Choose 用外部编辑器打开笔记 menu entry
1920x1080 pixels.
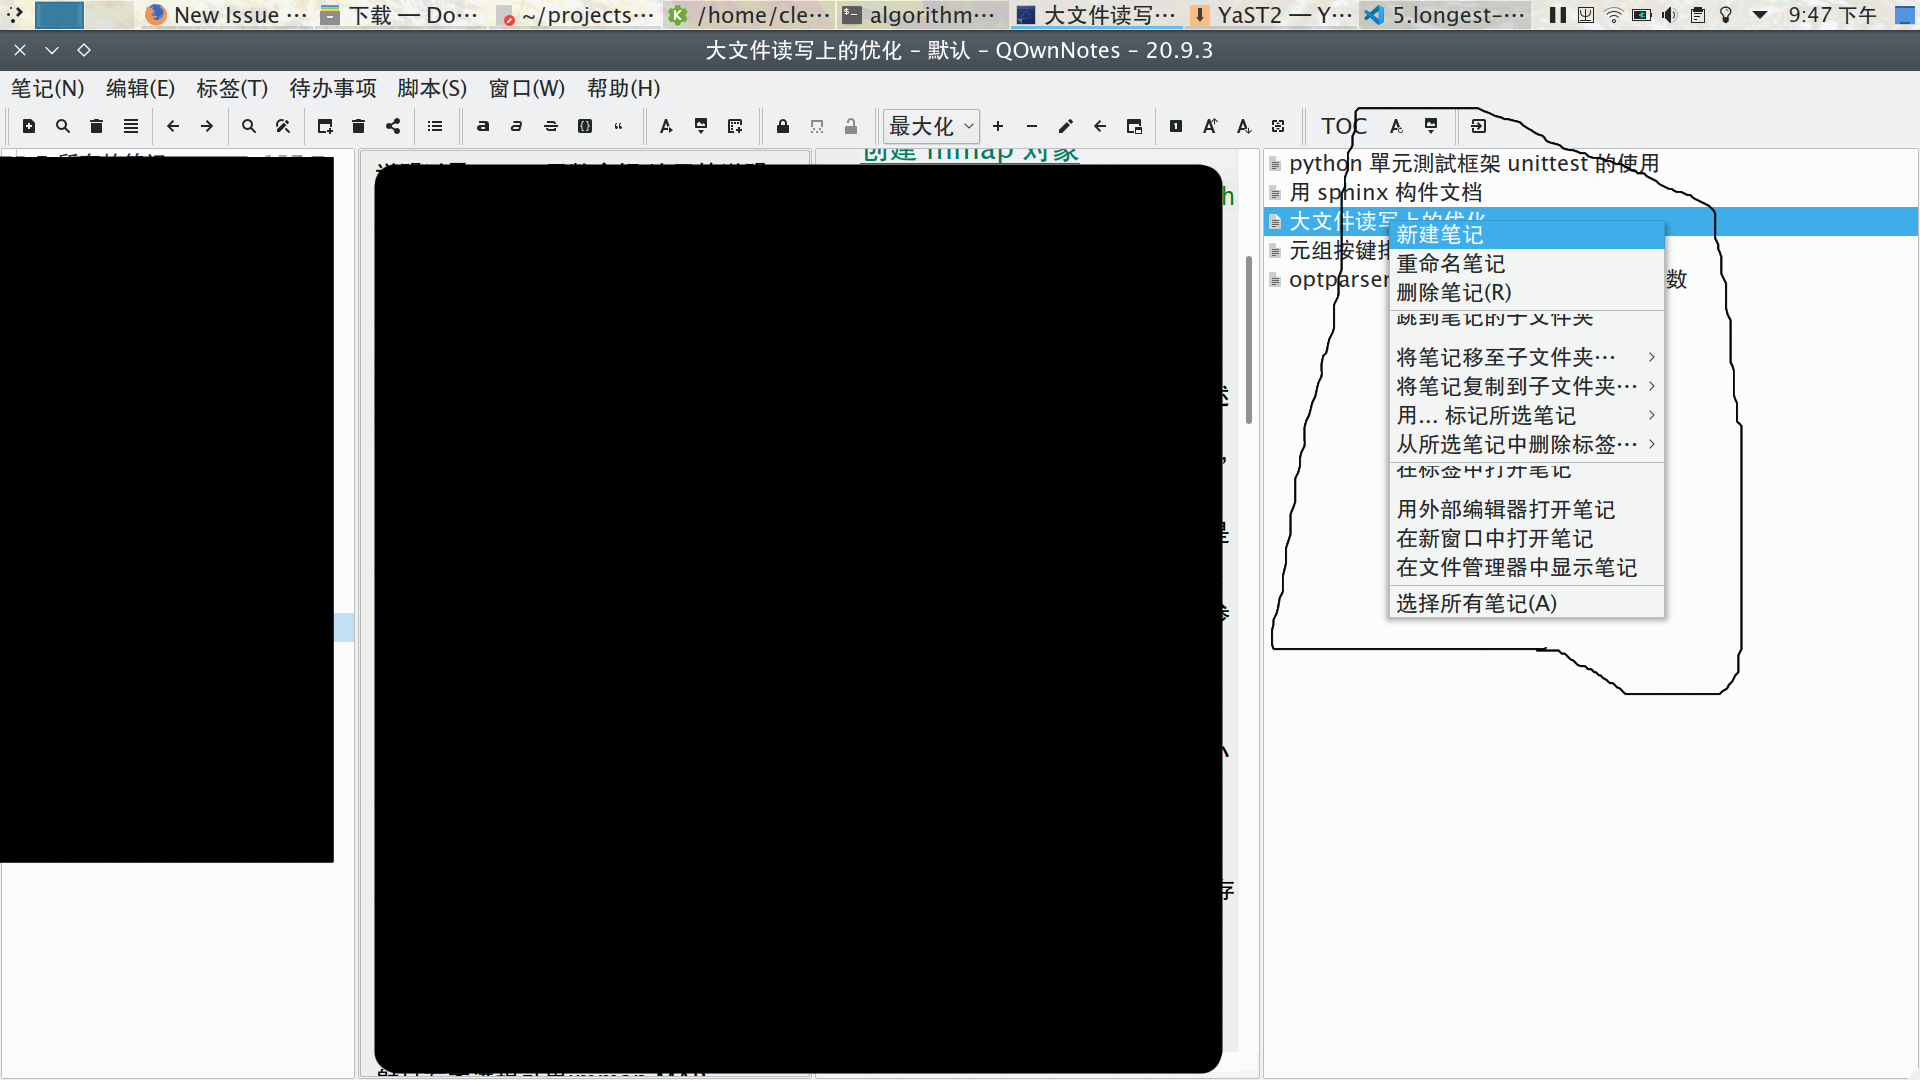click(1526, 510)
